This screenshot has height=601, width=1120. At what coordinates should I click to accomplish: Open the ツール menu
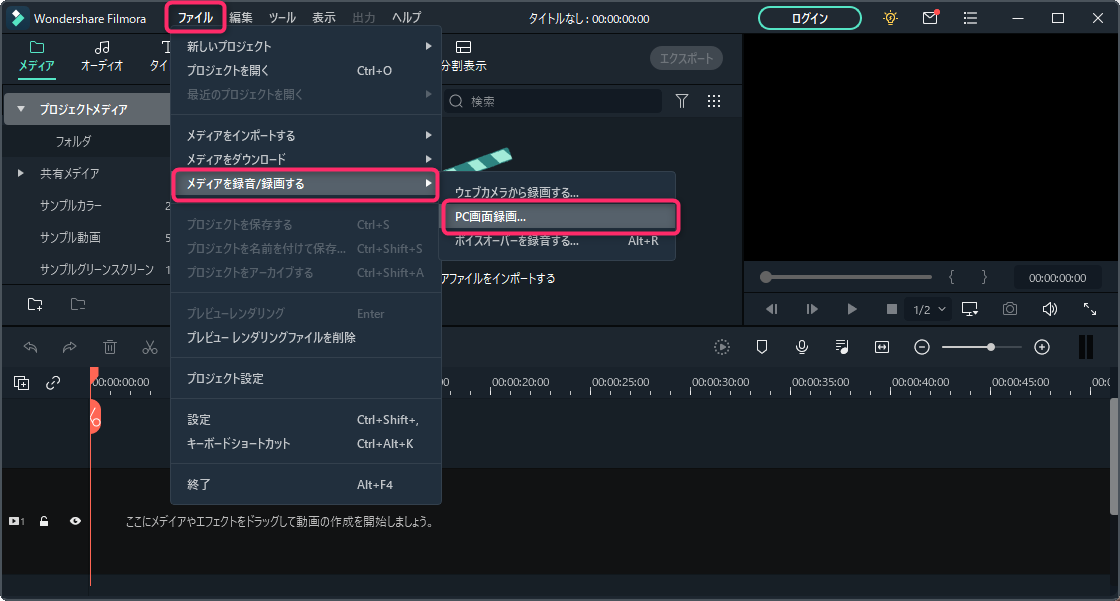click(282, 18)
